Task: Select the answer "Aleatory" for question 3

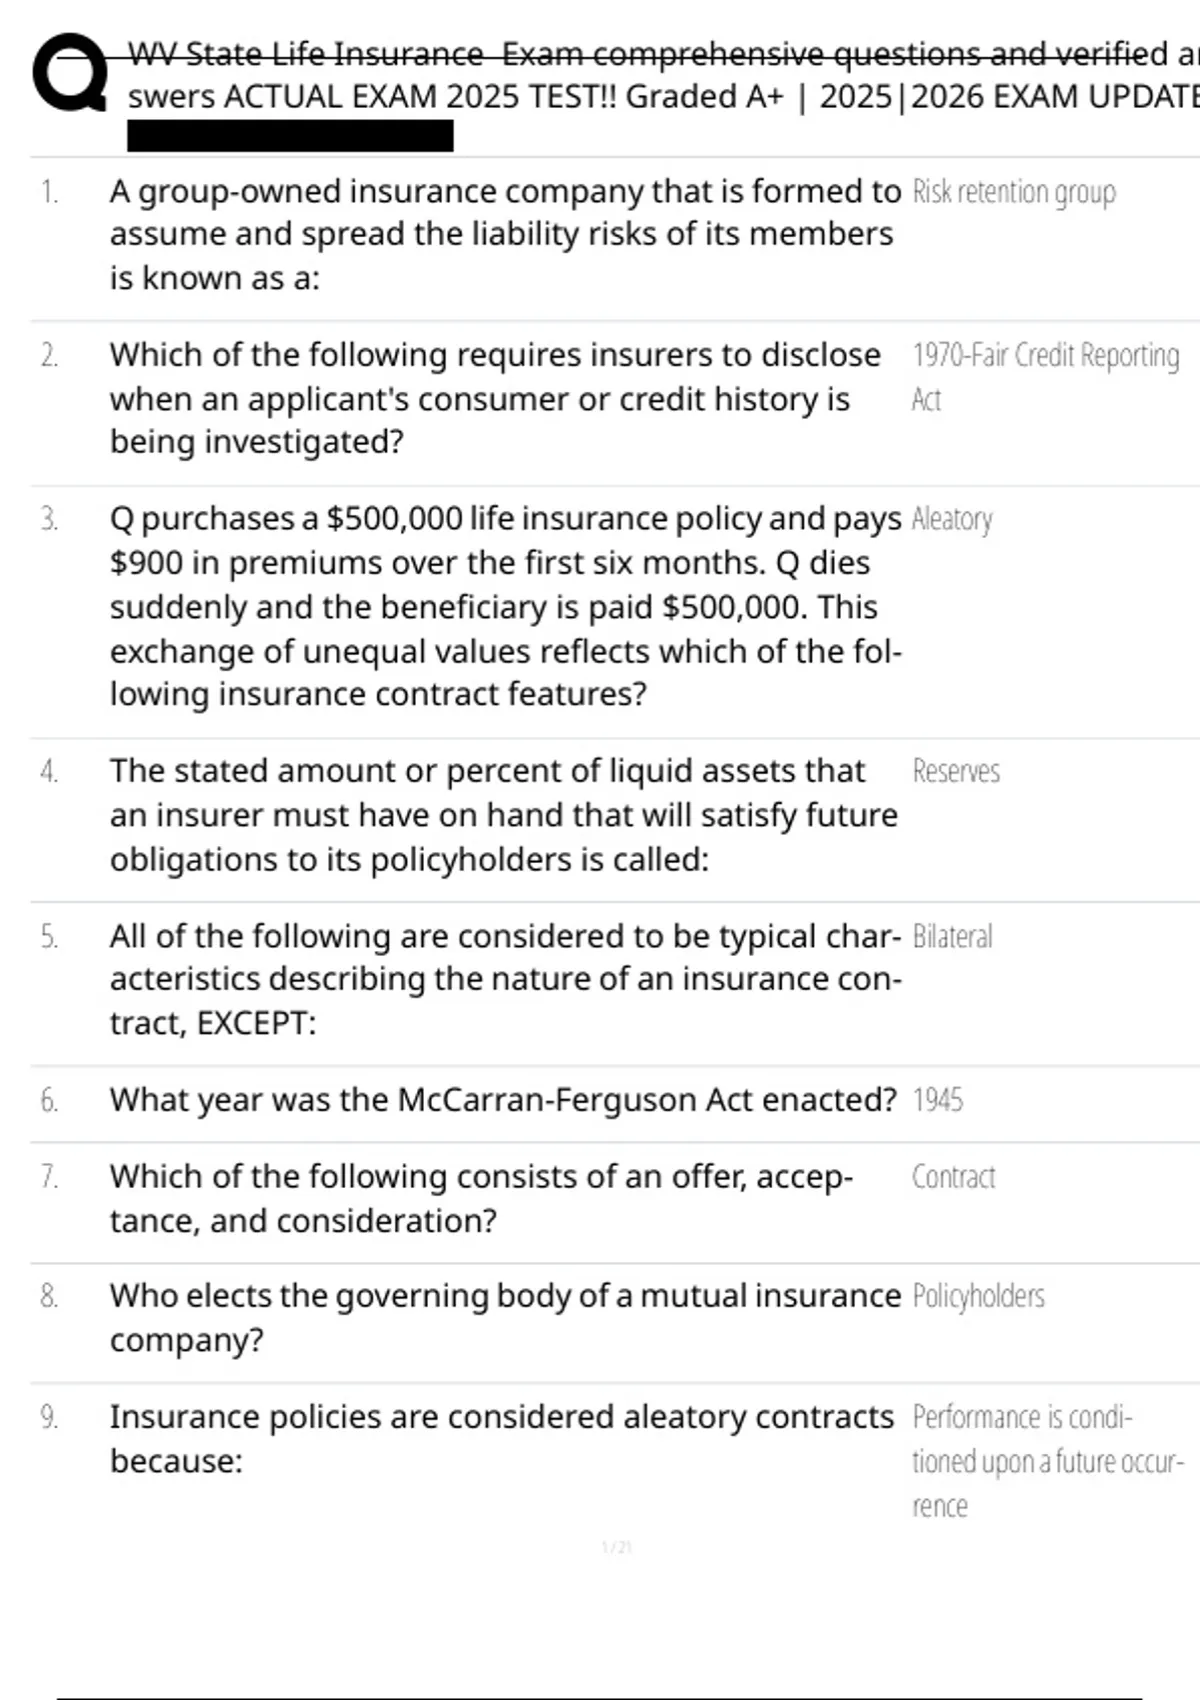Action: (x=952, y=520)
